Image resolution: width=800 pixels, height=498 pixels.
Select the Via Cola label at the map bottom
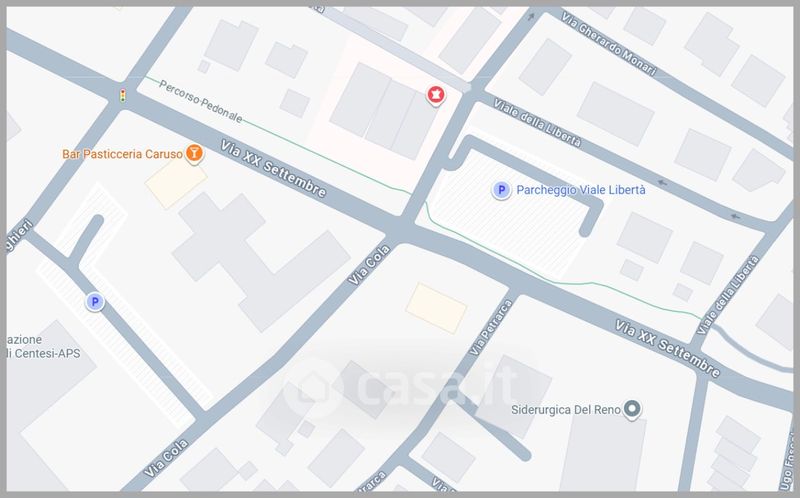(x=166, y=458)
